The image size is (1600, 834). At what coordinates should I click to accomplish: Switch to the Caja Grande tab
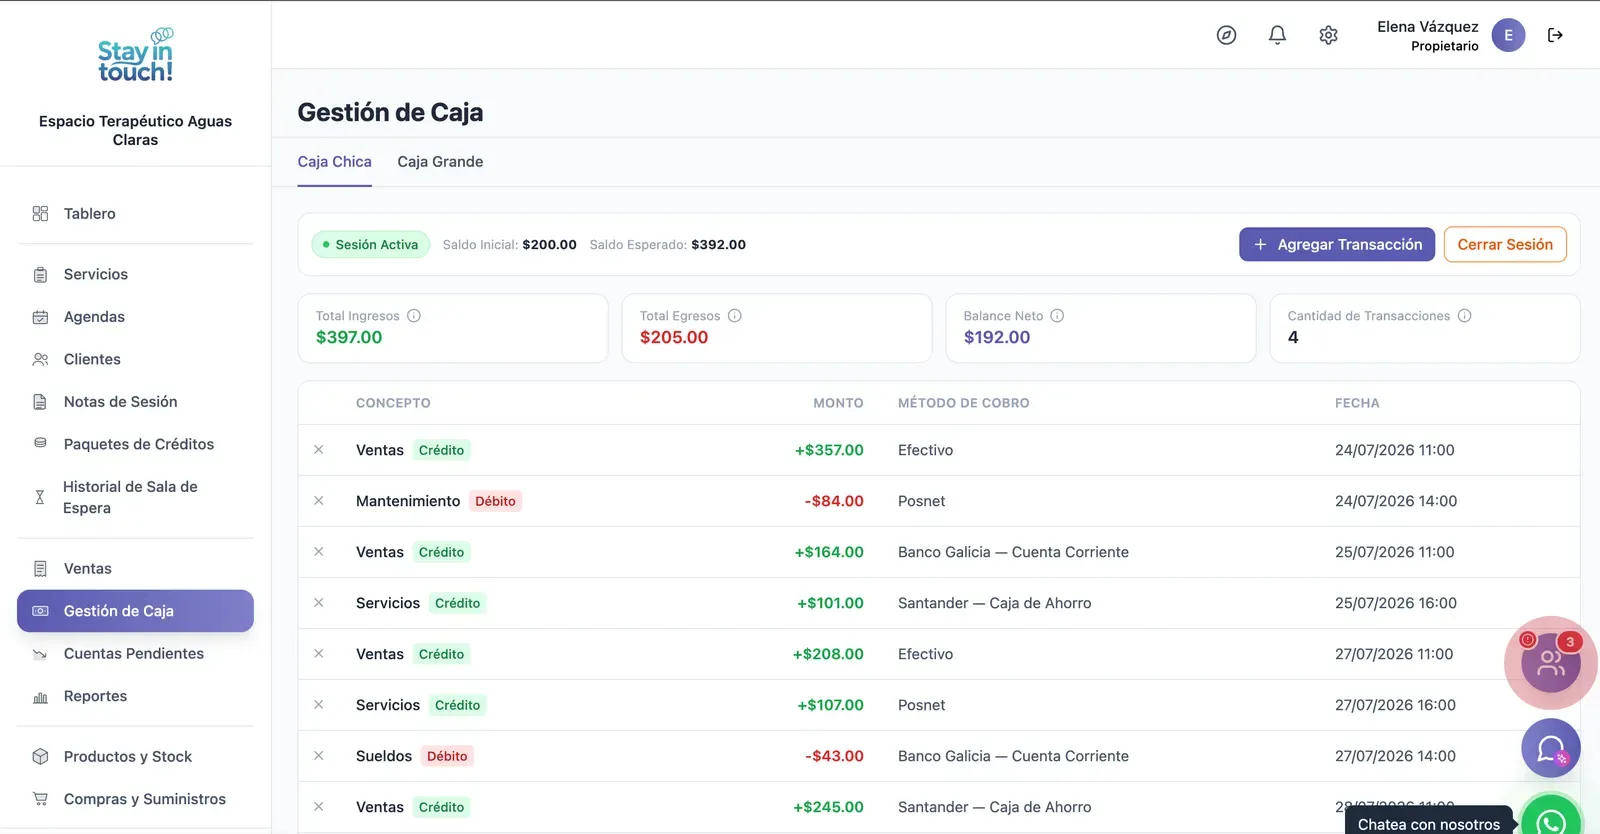[440, 162]
